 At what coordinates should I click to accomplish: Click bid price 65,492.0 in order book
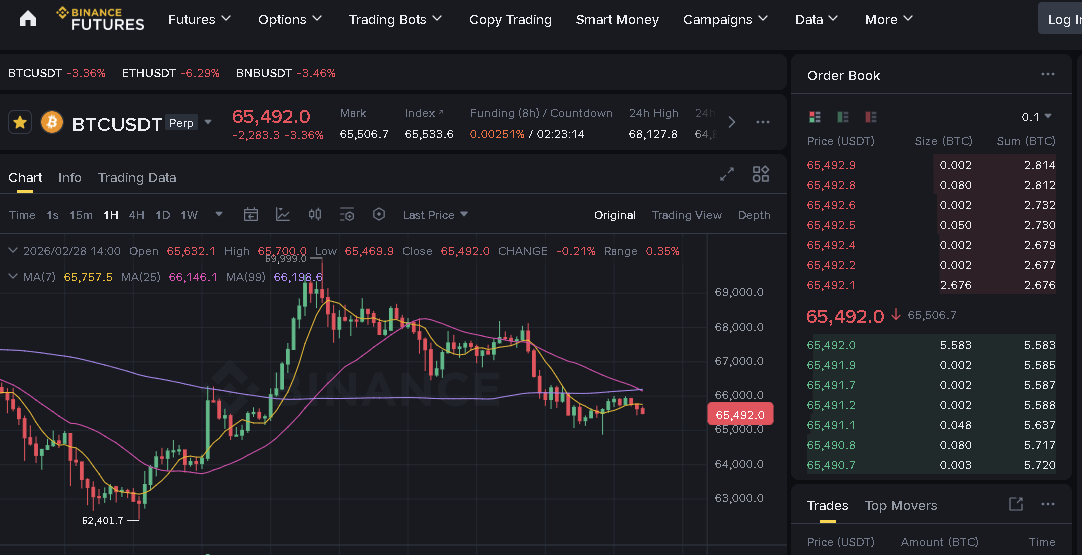click(831, 344)
